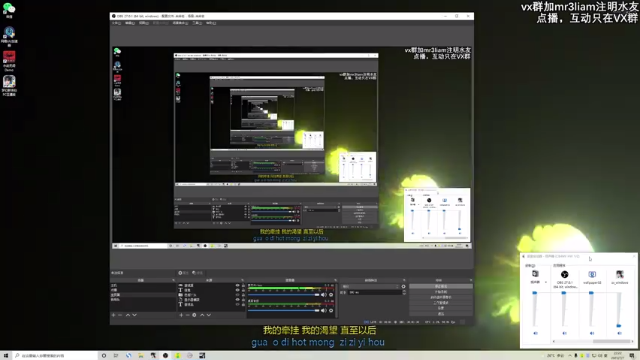This screenshot has width=640, height=360.
Task: Toggle lock on second source item
Action: (243, 290)
